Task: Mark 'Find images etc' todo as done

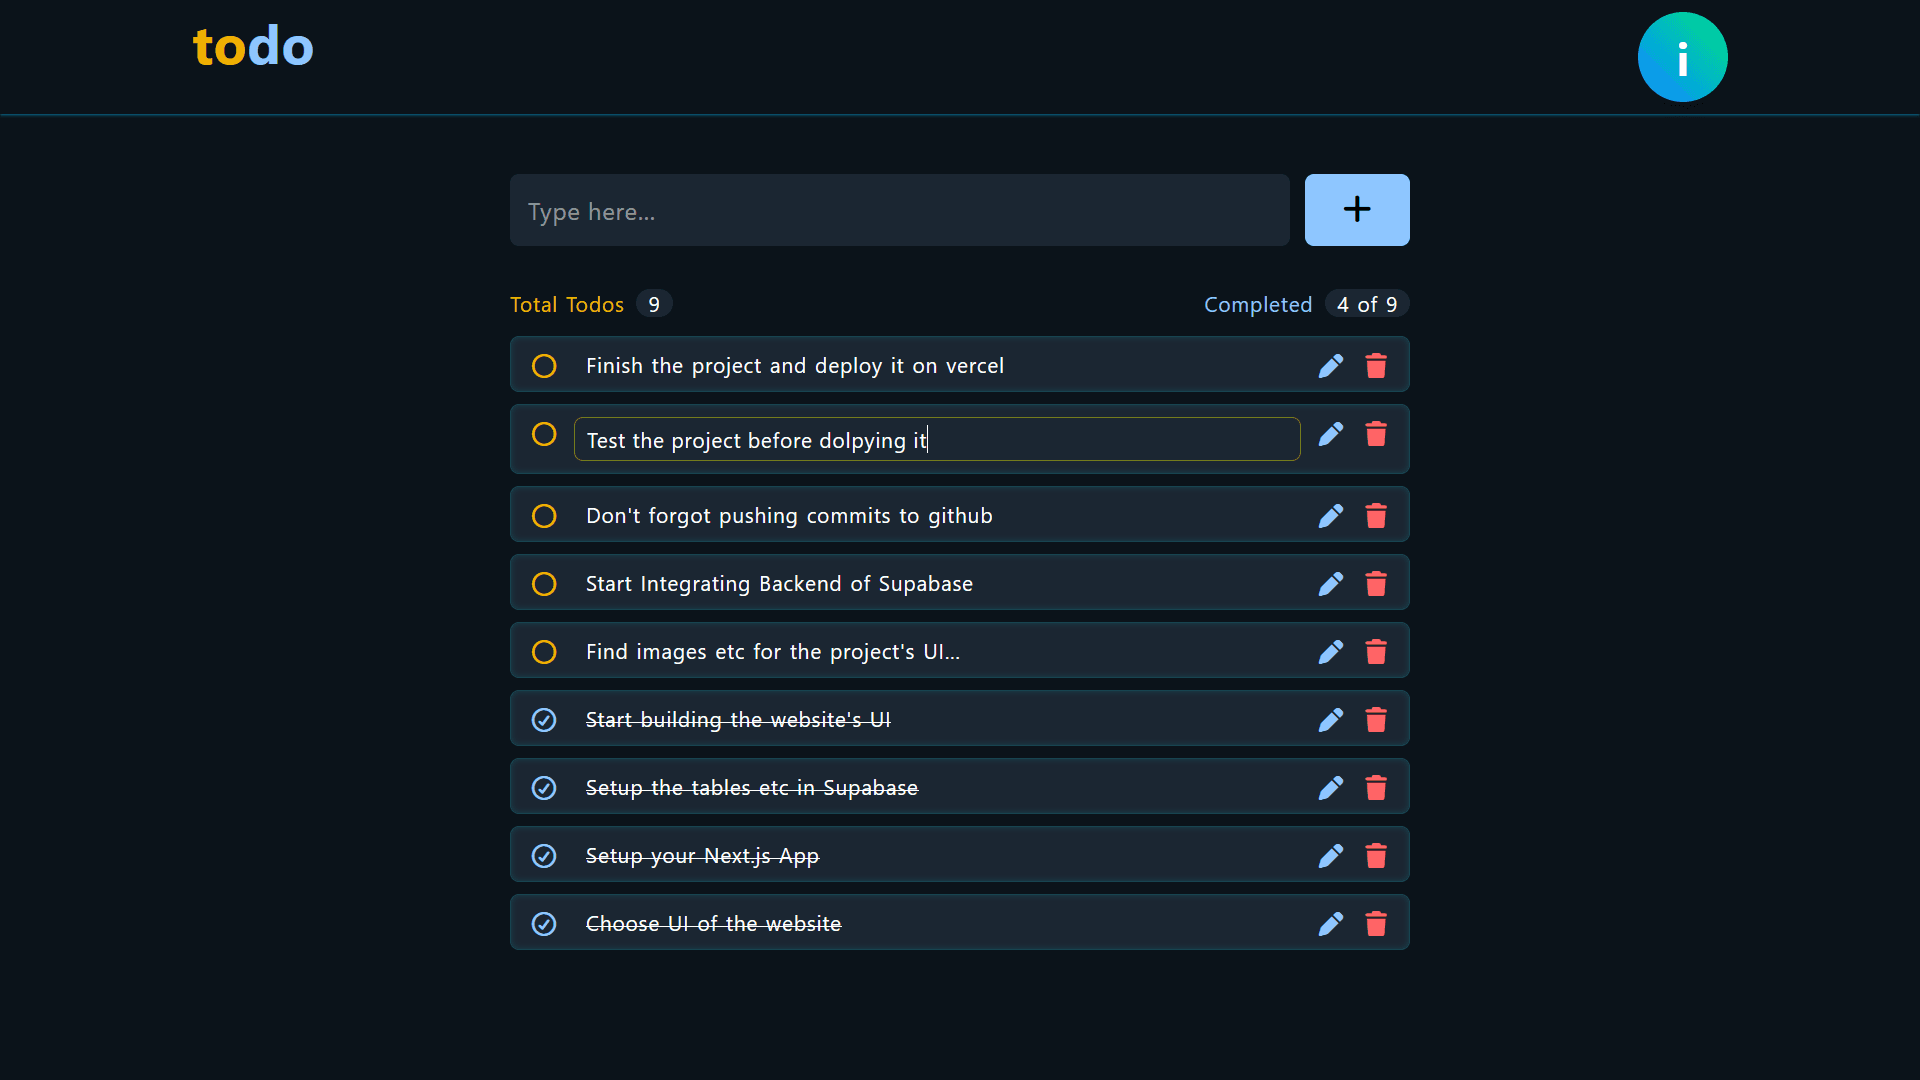Action: 544,652
